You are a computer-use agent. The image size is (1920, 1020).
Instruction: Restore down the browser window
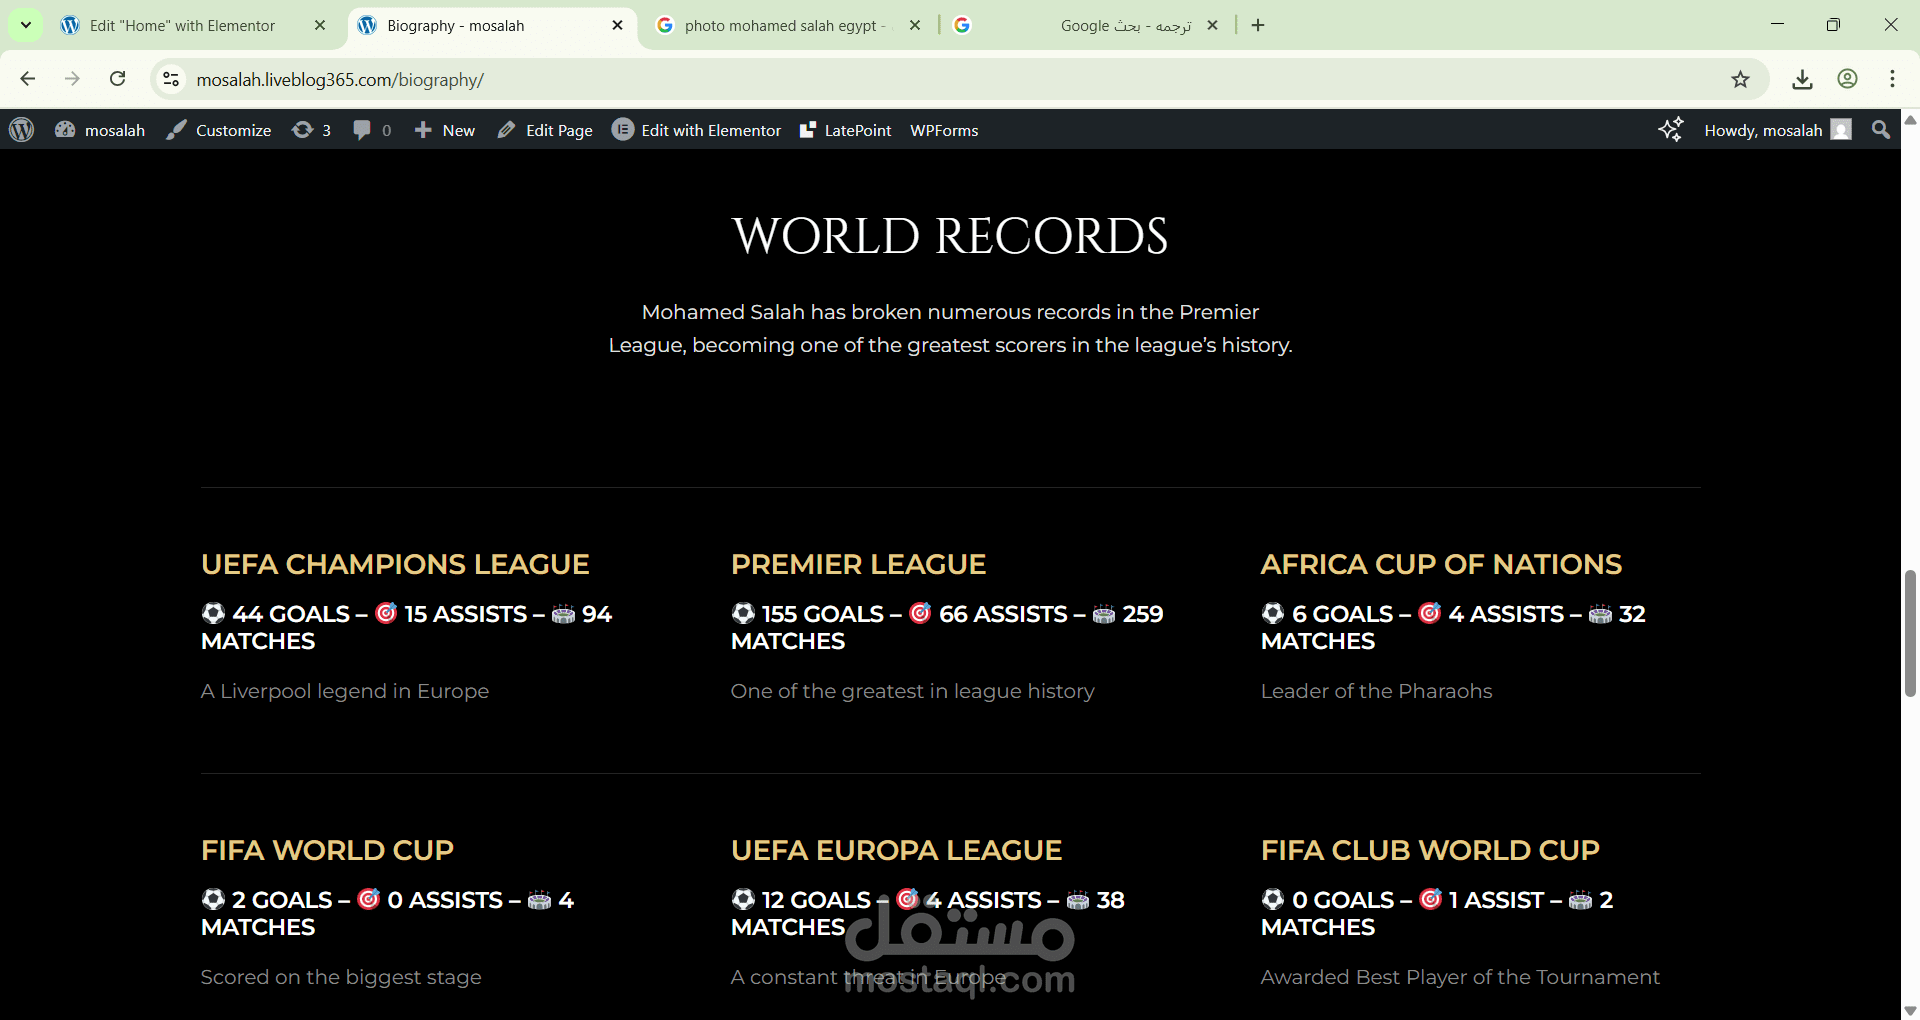1833,25
